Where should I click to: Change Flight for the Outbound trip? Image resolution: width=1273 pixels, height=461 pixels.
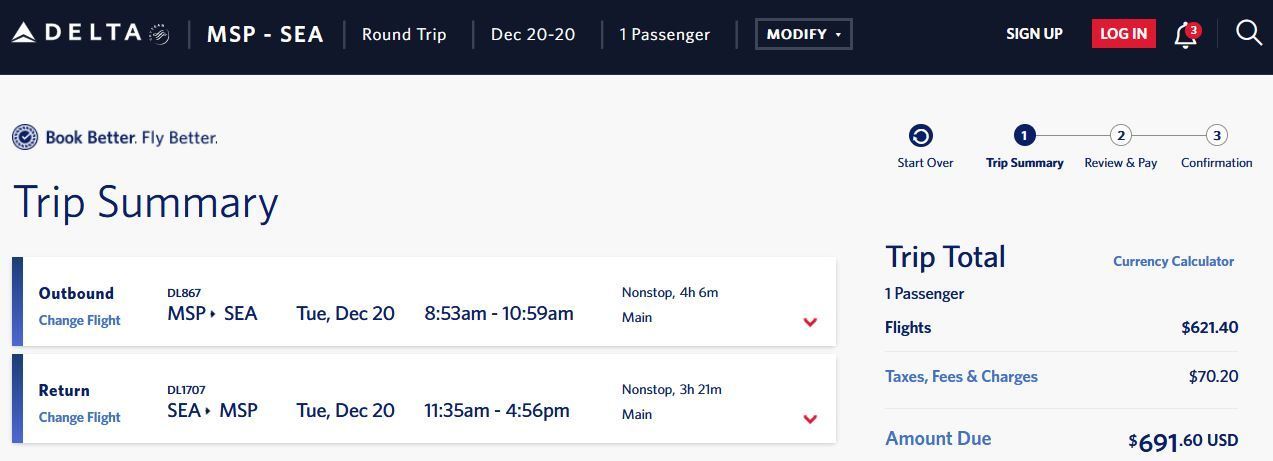[x=79, y=320]
